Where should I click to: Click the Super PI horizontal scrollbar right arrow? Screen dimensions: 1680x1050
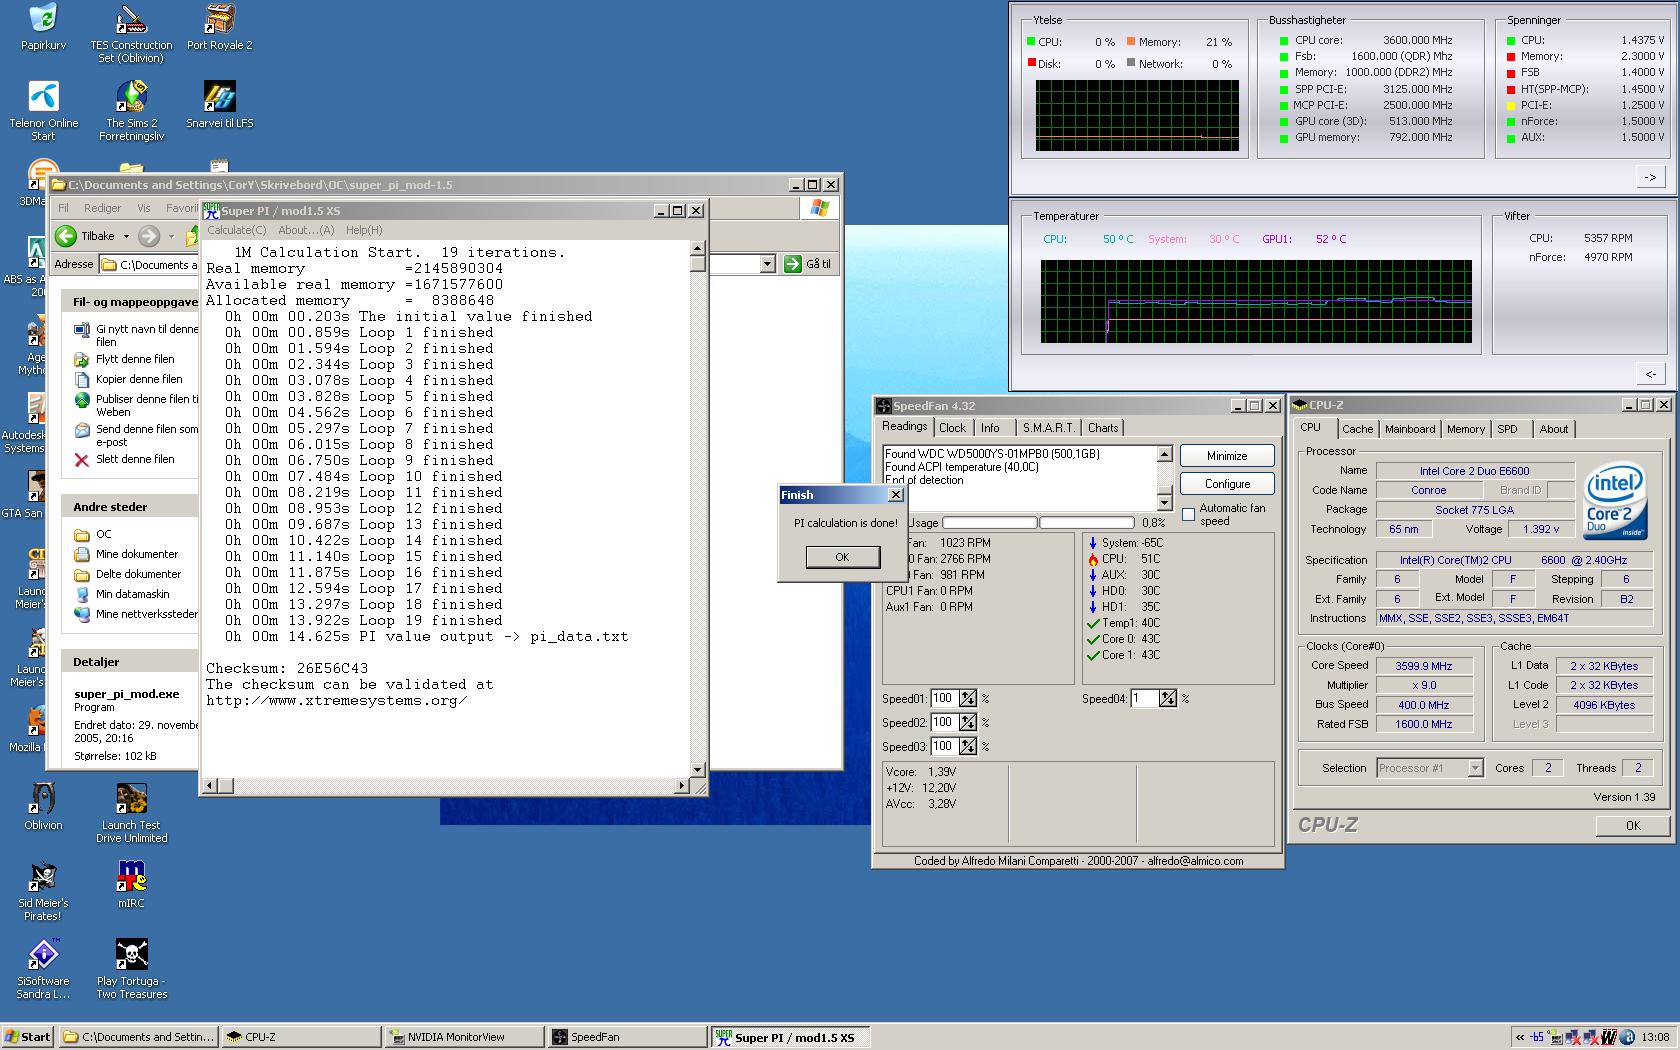point(681,786)
